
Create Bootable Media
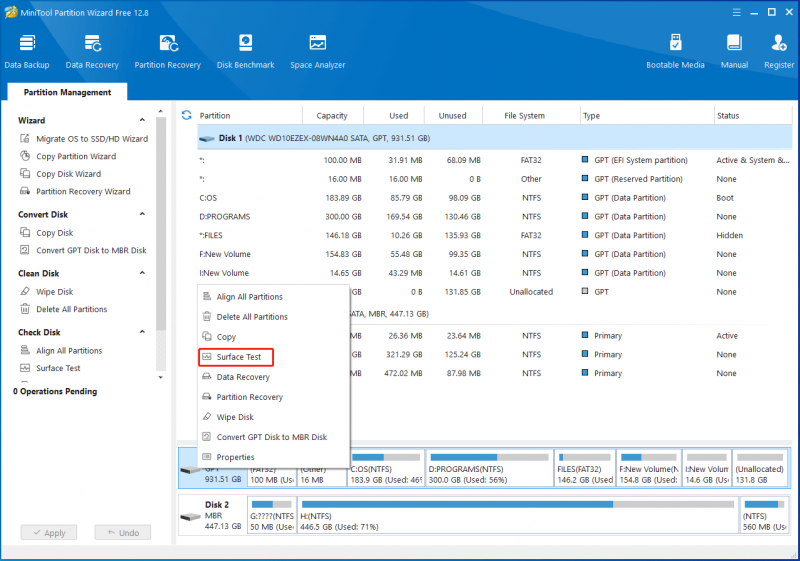pos(675,51)
